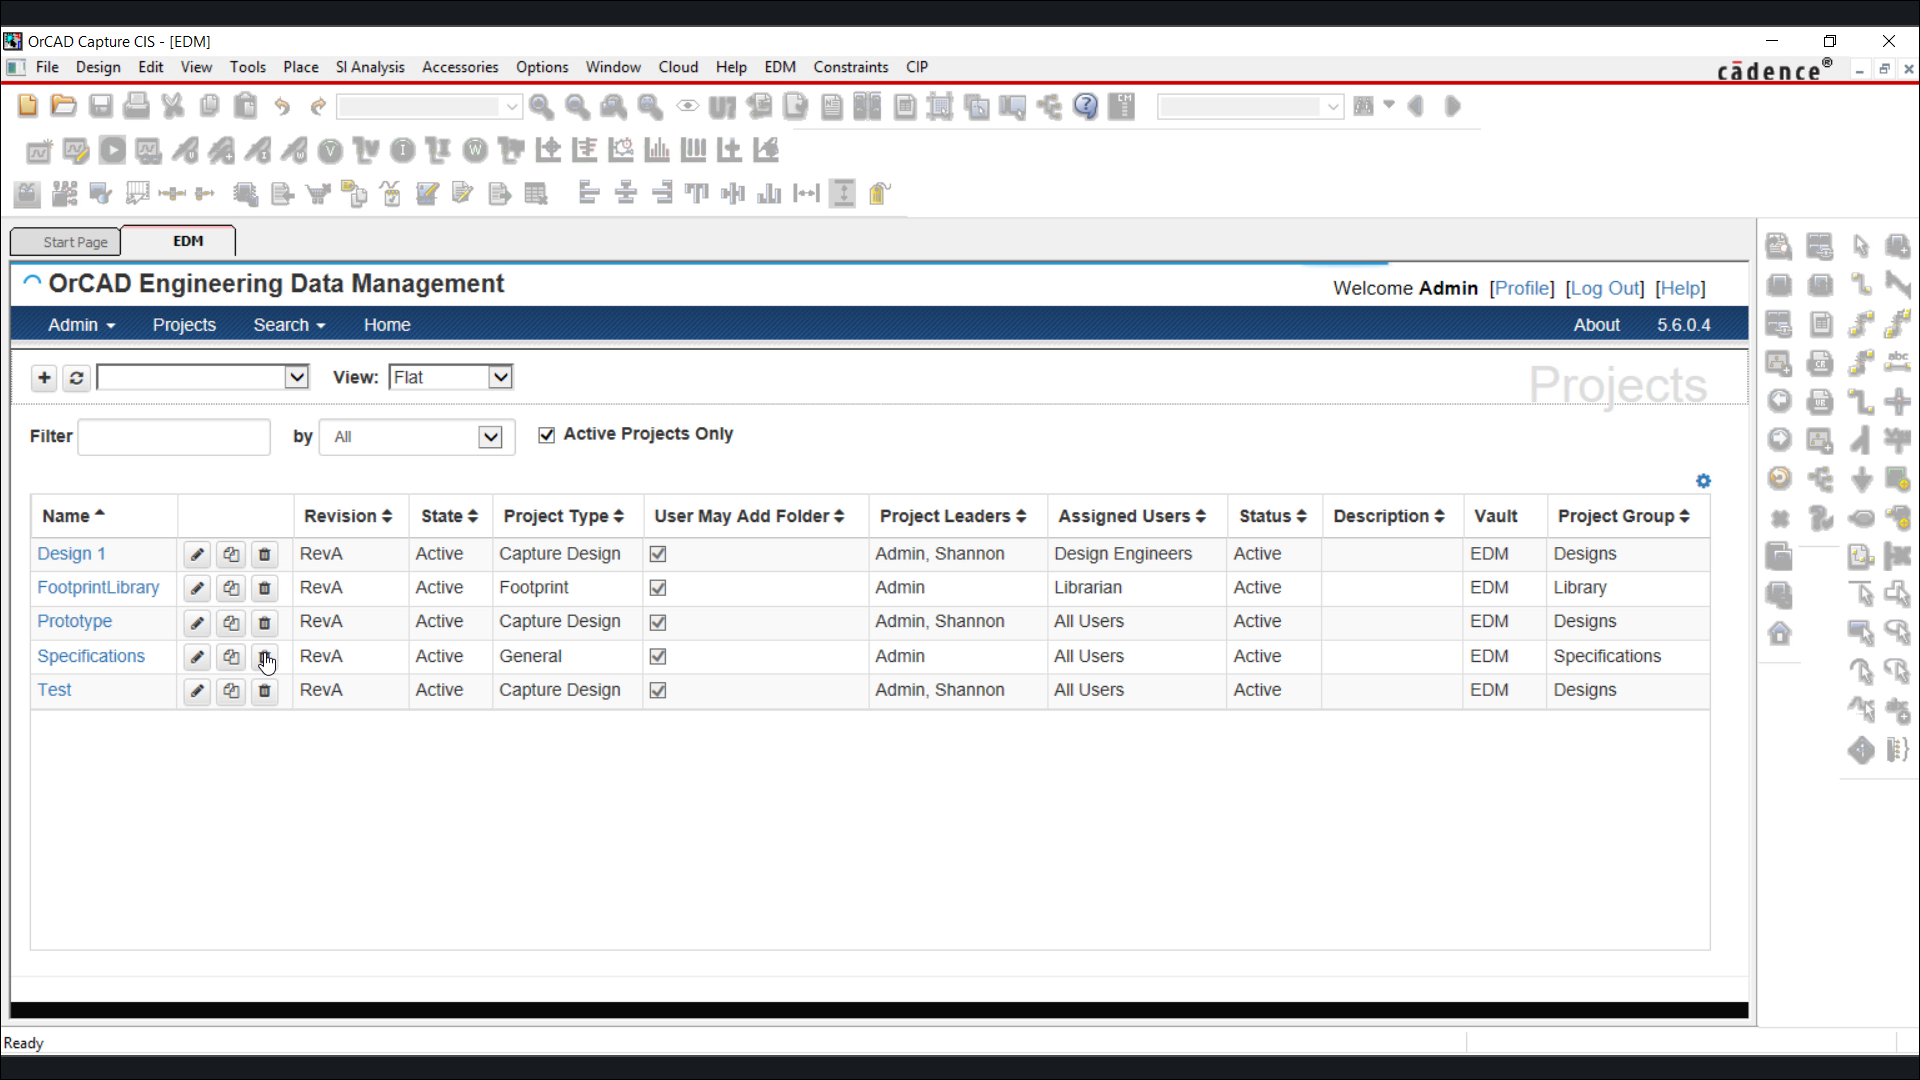Toggle User May Add Folder for FootprintLibrary
The height and width of the screenshot is (1080, 1920).
[658, 588]
